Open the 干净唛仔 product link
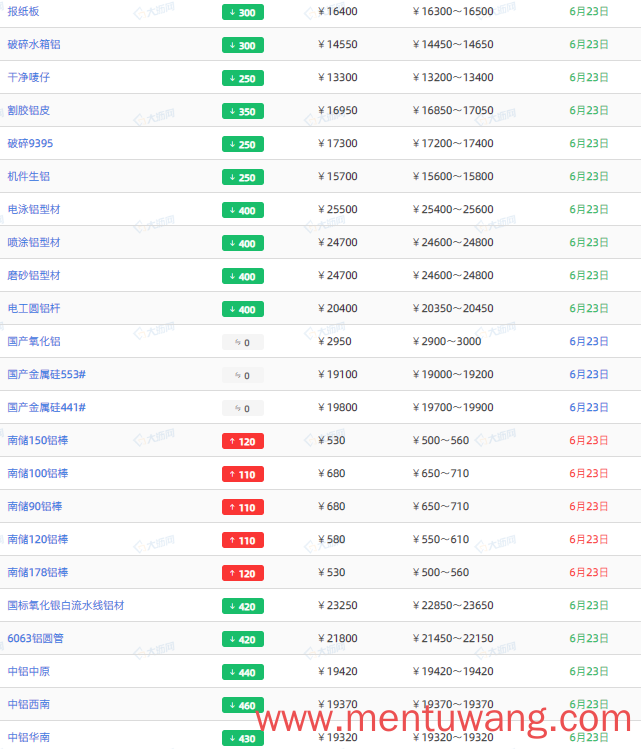This screenshot has height=749, width=641. click(x=29, y=77)
